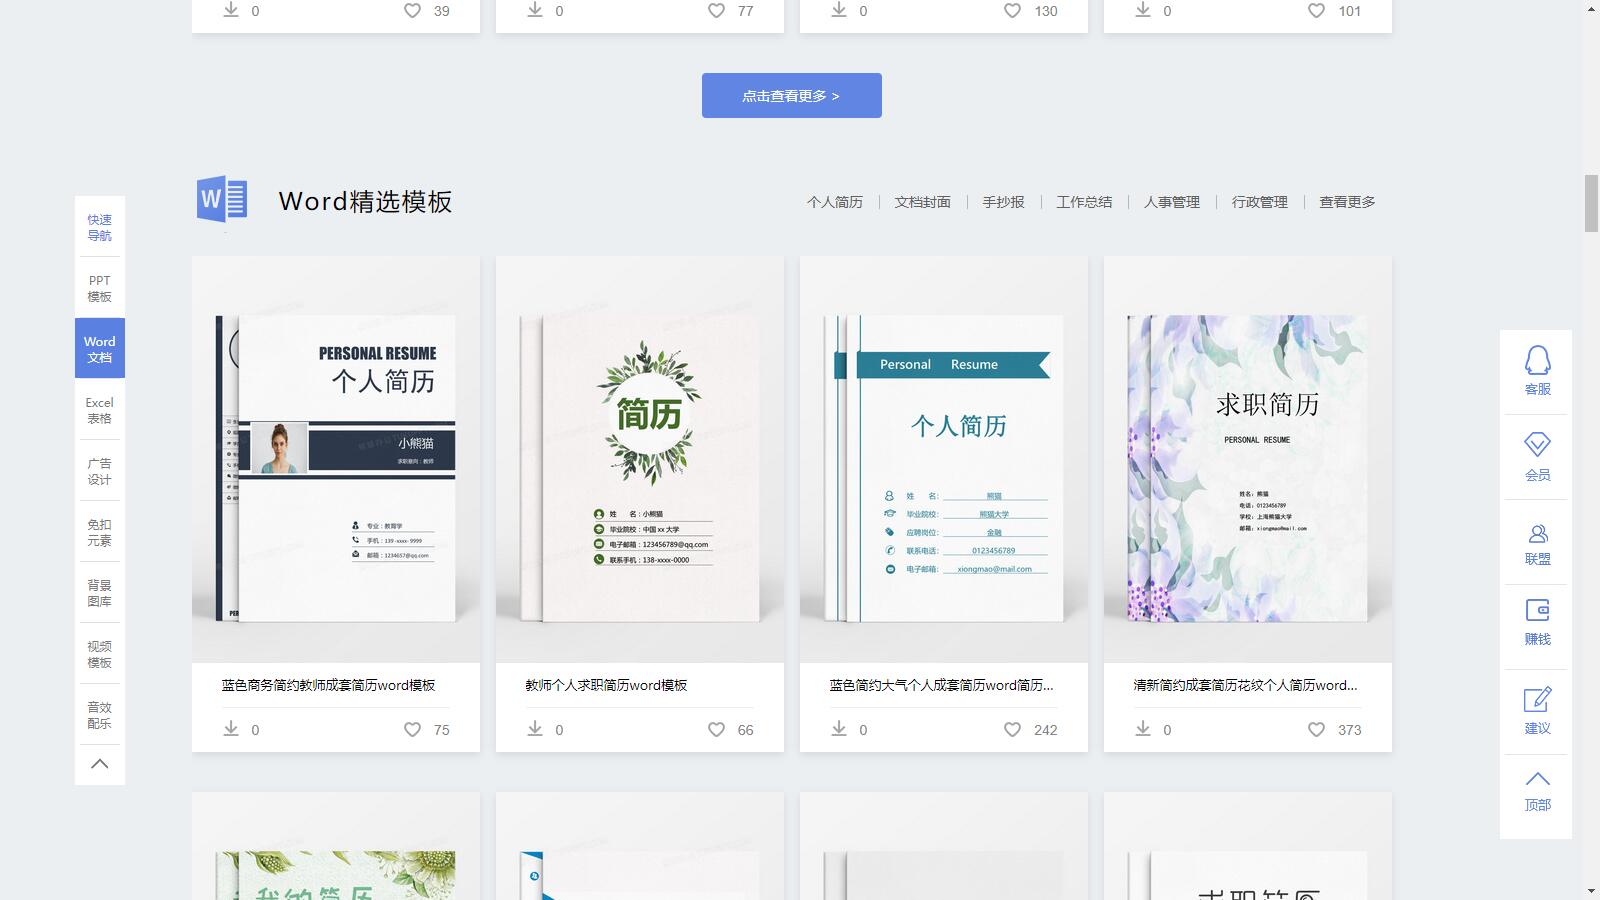
Task: Click the 建议 edit icon
Action: click(x=1537, y=700)
